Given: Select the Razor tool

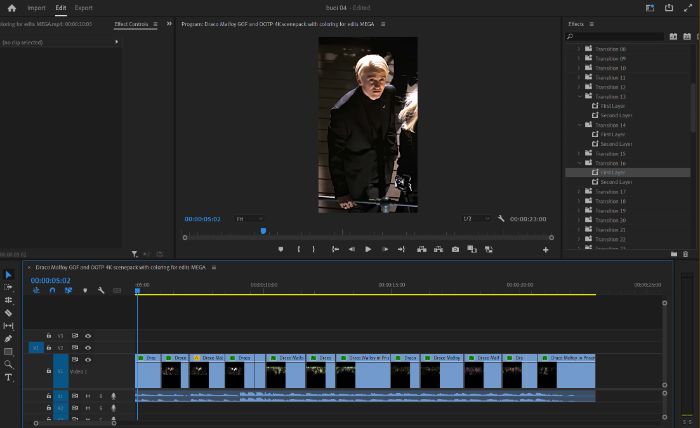Looking at the screenshot, I should pyautogui.click(x=8, y=313).
